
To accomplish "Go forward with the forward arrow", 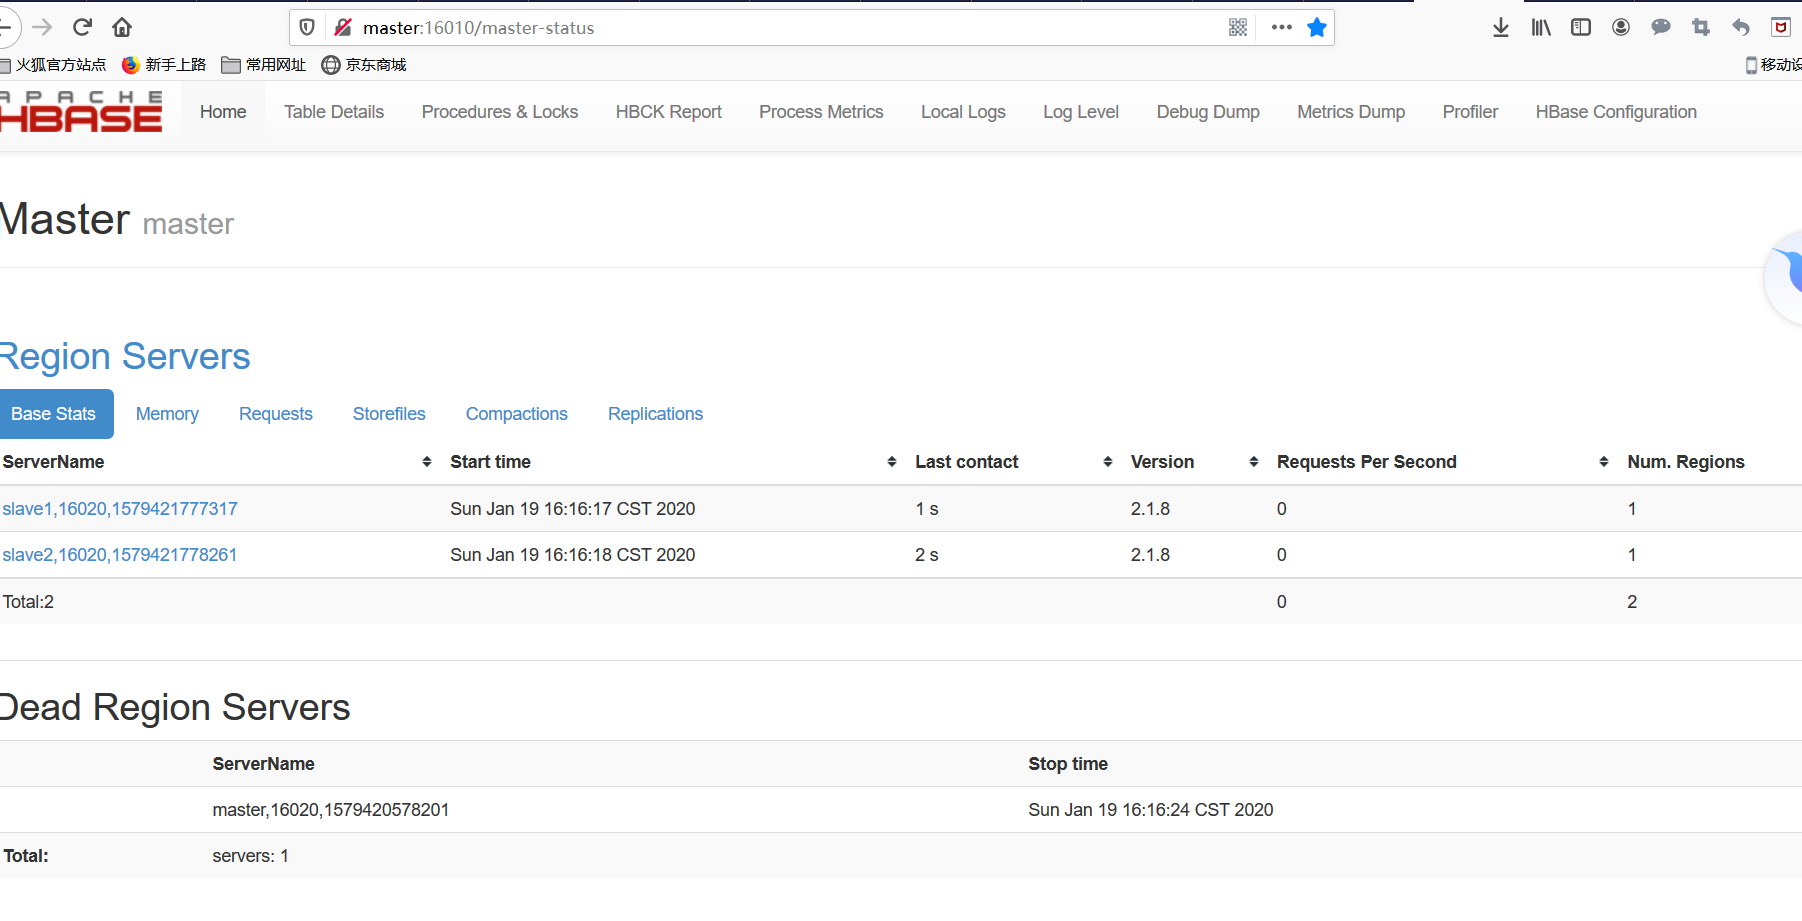I will [42, 27].
